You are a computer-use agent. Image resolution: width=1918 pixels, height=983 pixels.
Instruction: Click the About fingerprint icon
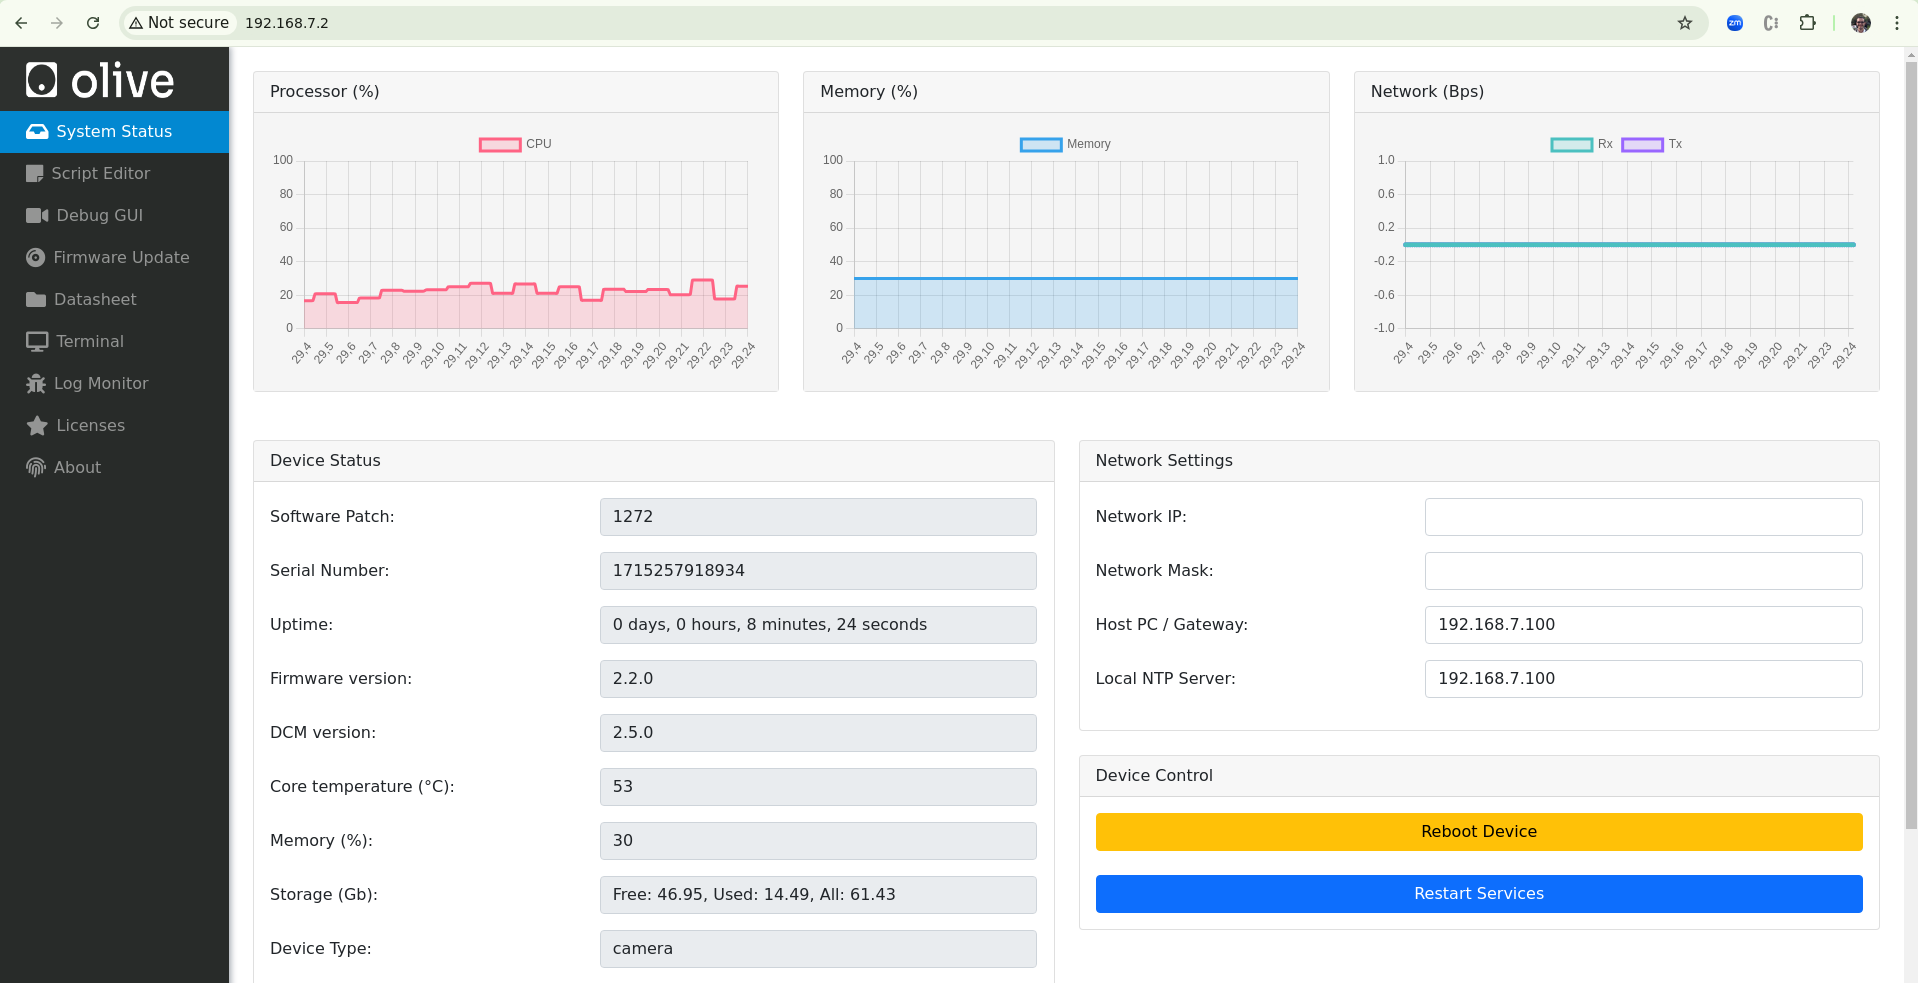36,467
